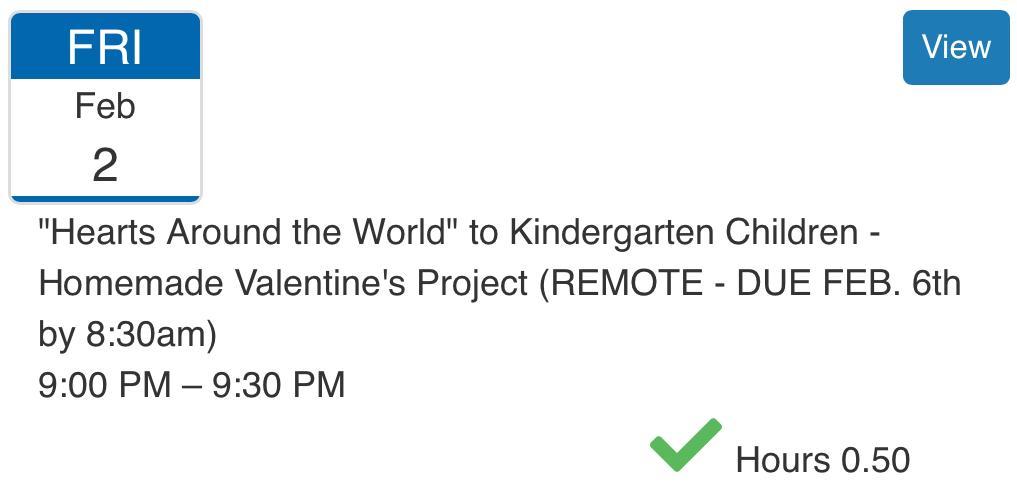Click the FRI header on calendar badge
This screenshot has height=500, width=1017.
pos(105,46)
